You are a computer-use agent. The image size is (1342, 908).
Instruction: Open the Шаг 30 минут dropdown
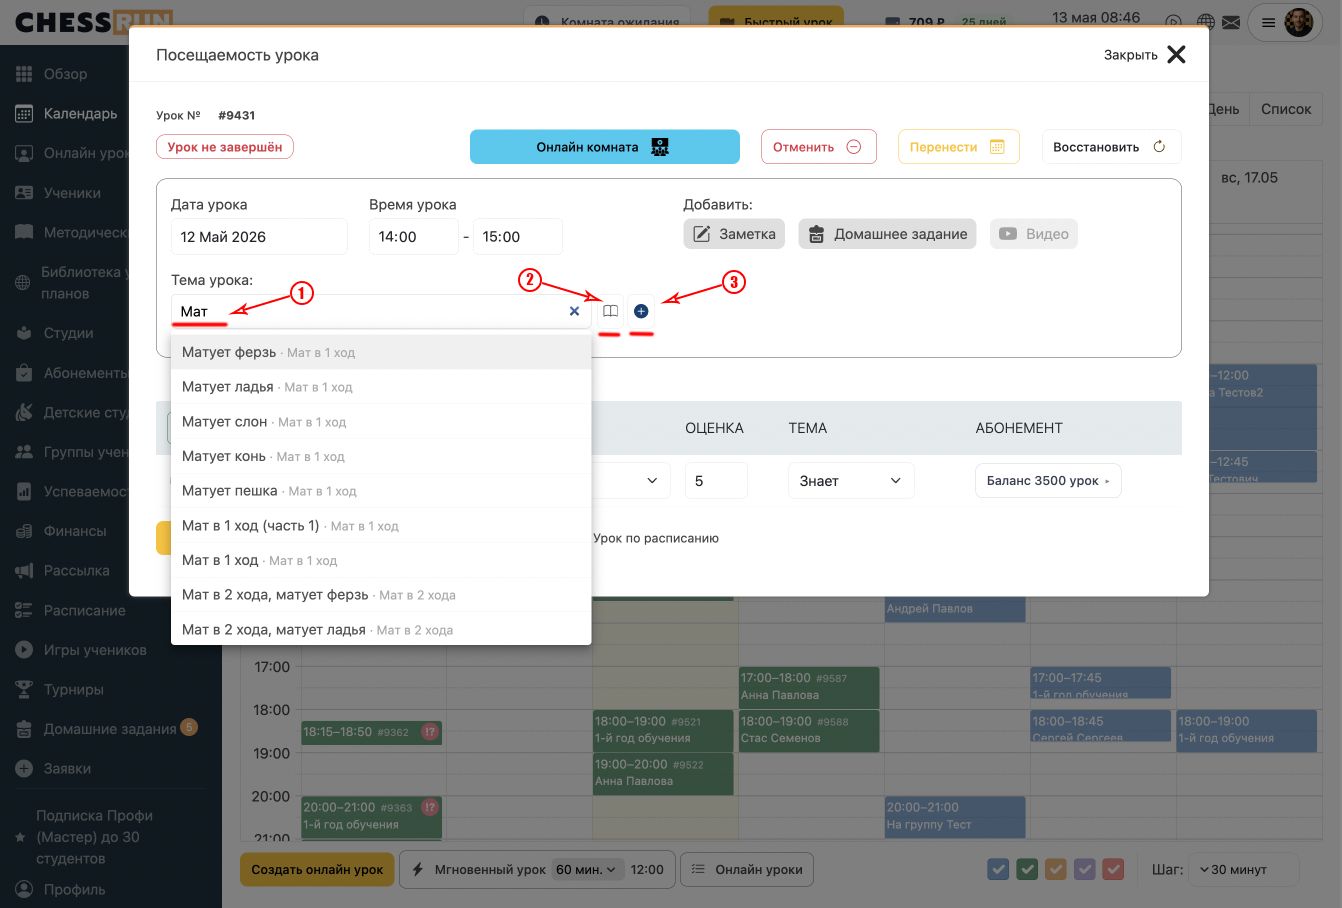(x=1246, y=869)
